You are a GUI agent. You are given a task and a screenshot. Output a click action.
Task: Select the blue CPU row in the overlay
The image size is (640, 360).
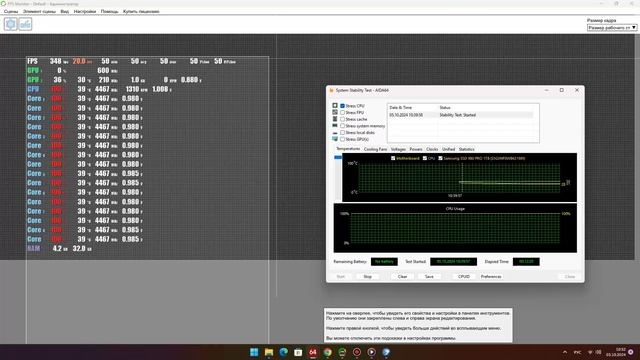pos(99,89)
